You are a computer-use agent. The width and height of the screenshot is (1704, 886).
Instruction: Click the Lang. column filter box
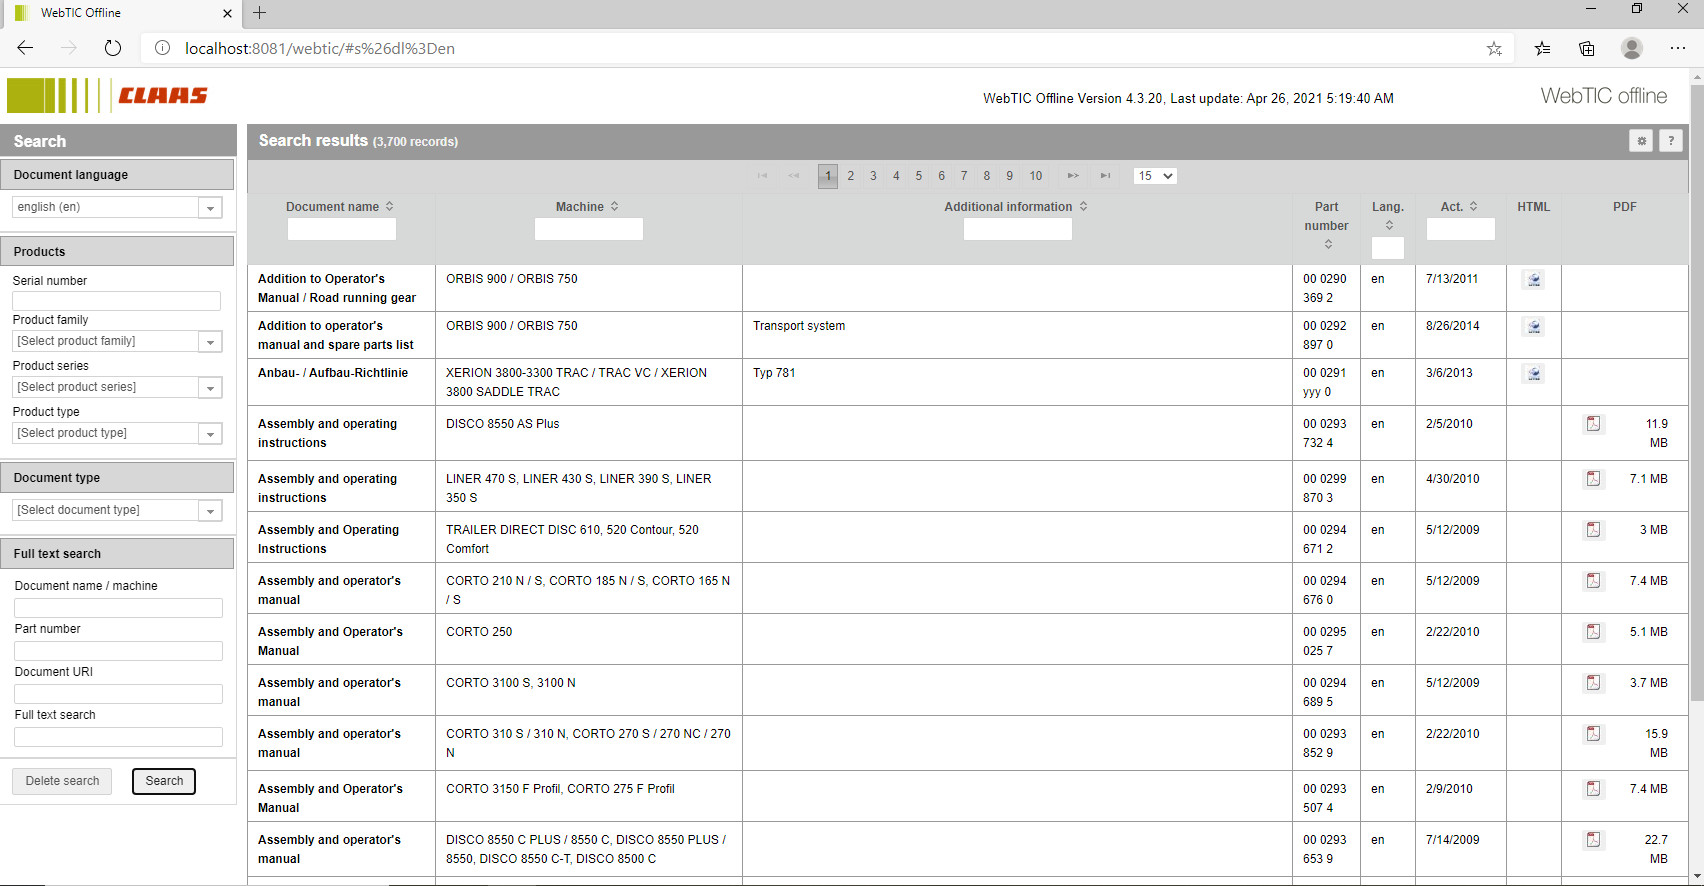pos(1388,248)
